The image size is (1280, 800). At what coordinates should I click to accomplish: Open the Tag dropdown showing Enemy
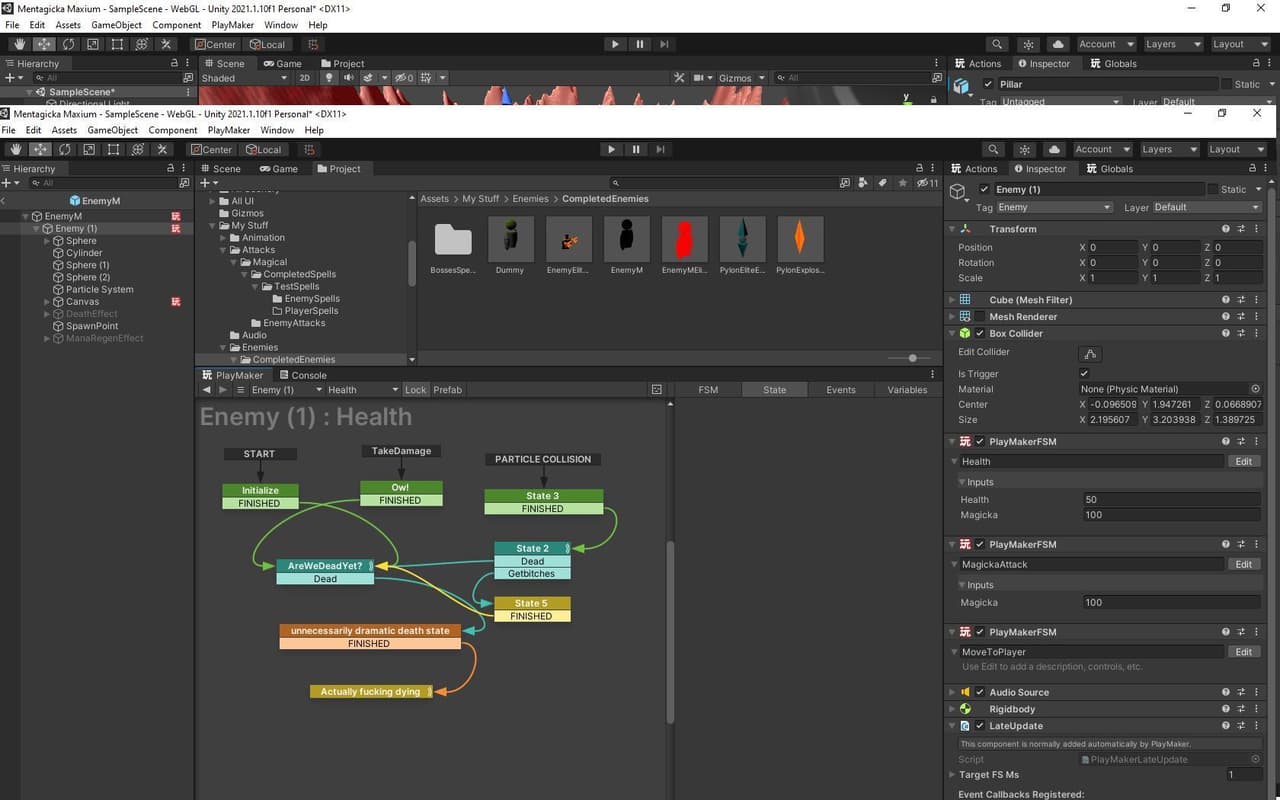1054,207
